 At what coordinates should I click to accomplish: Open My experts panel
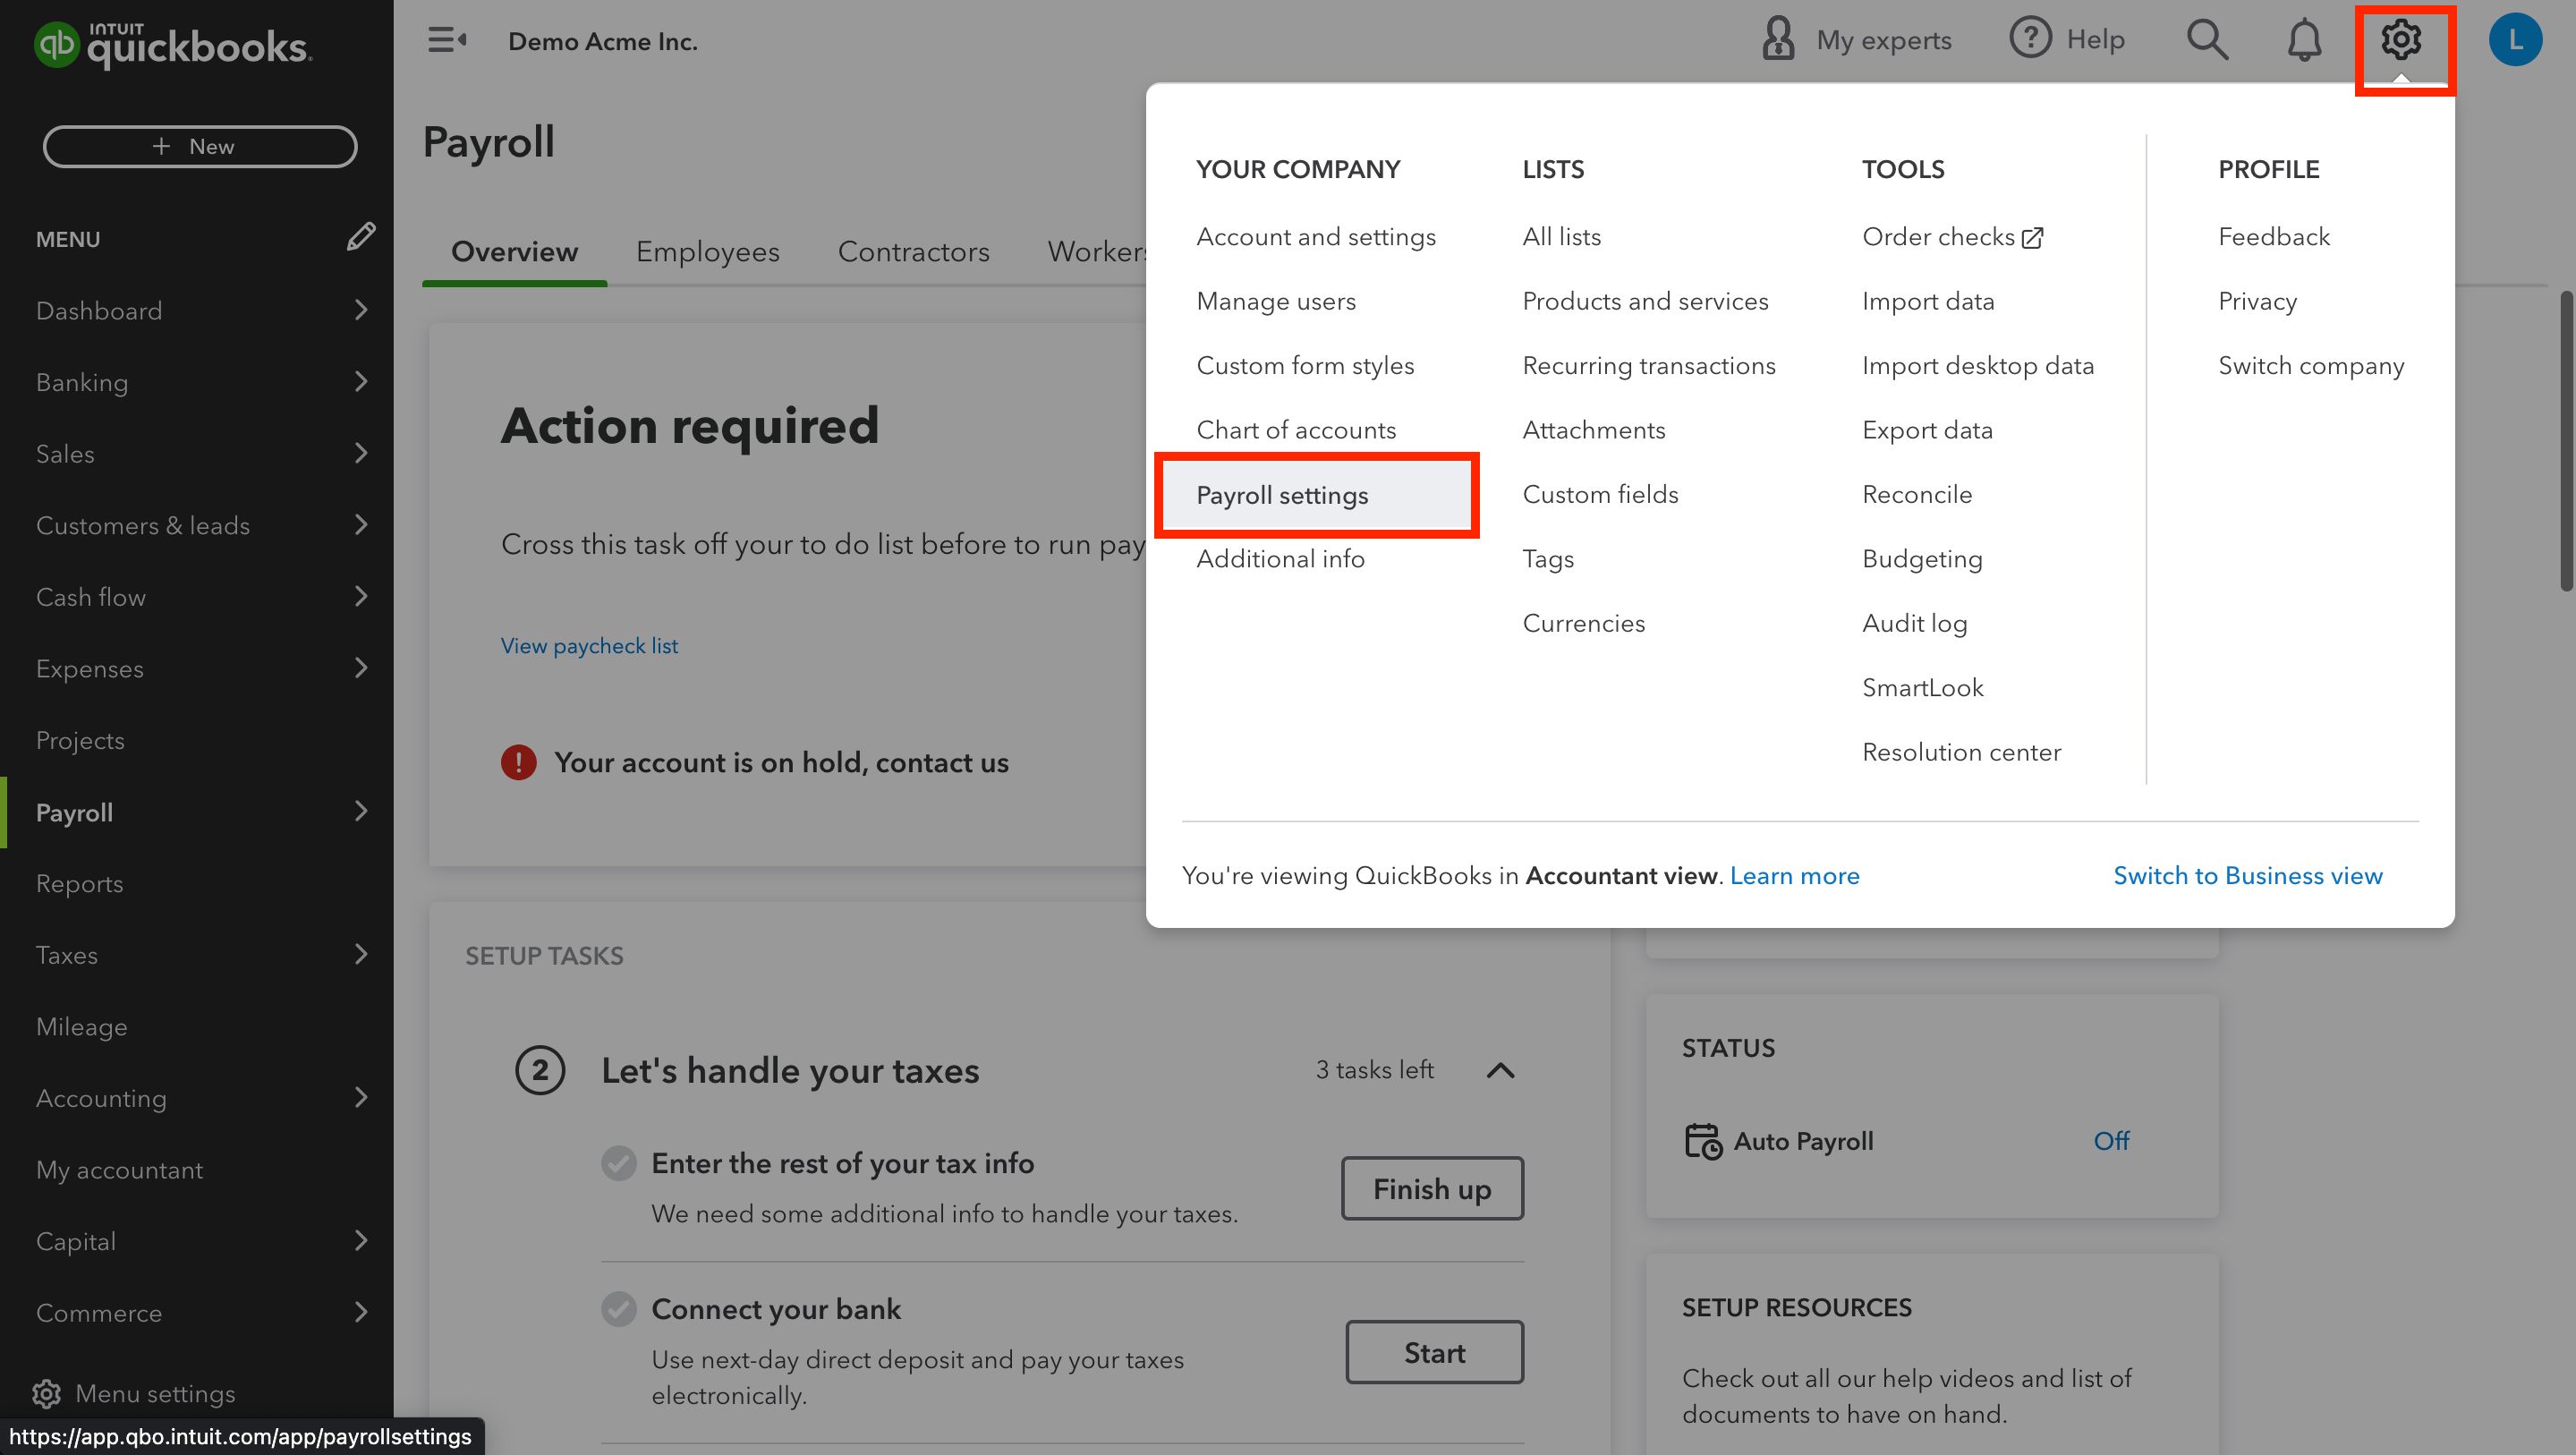(1855, 40)
